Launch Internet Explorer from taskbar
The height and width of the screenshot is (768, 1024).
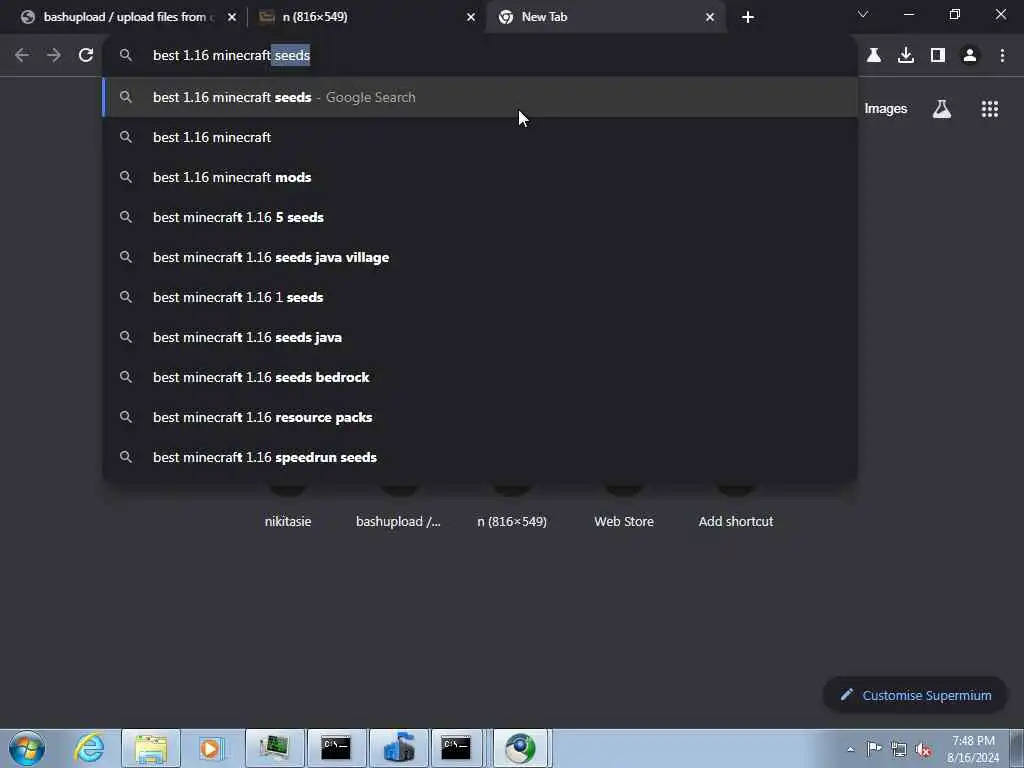[89, 748]
